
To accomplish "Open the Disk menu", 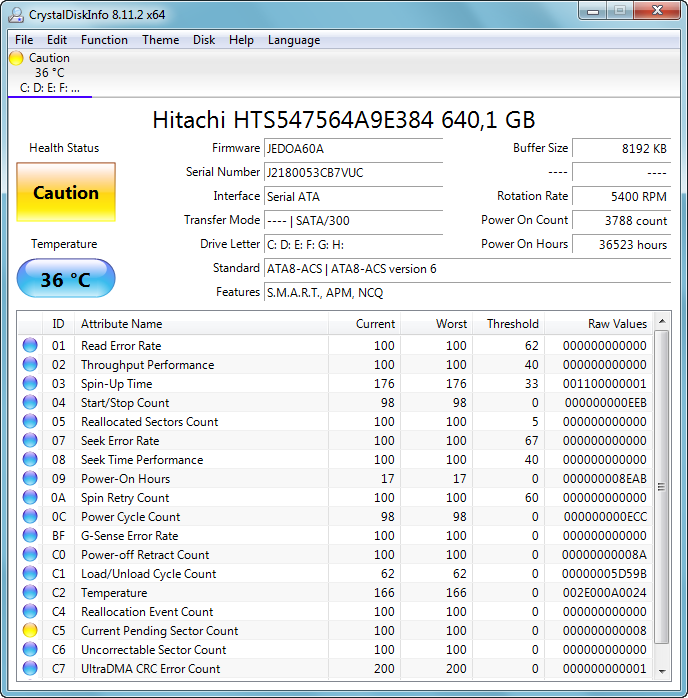I will click(204, 40).
